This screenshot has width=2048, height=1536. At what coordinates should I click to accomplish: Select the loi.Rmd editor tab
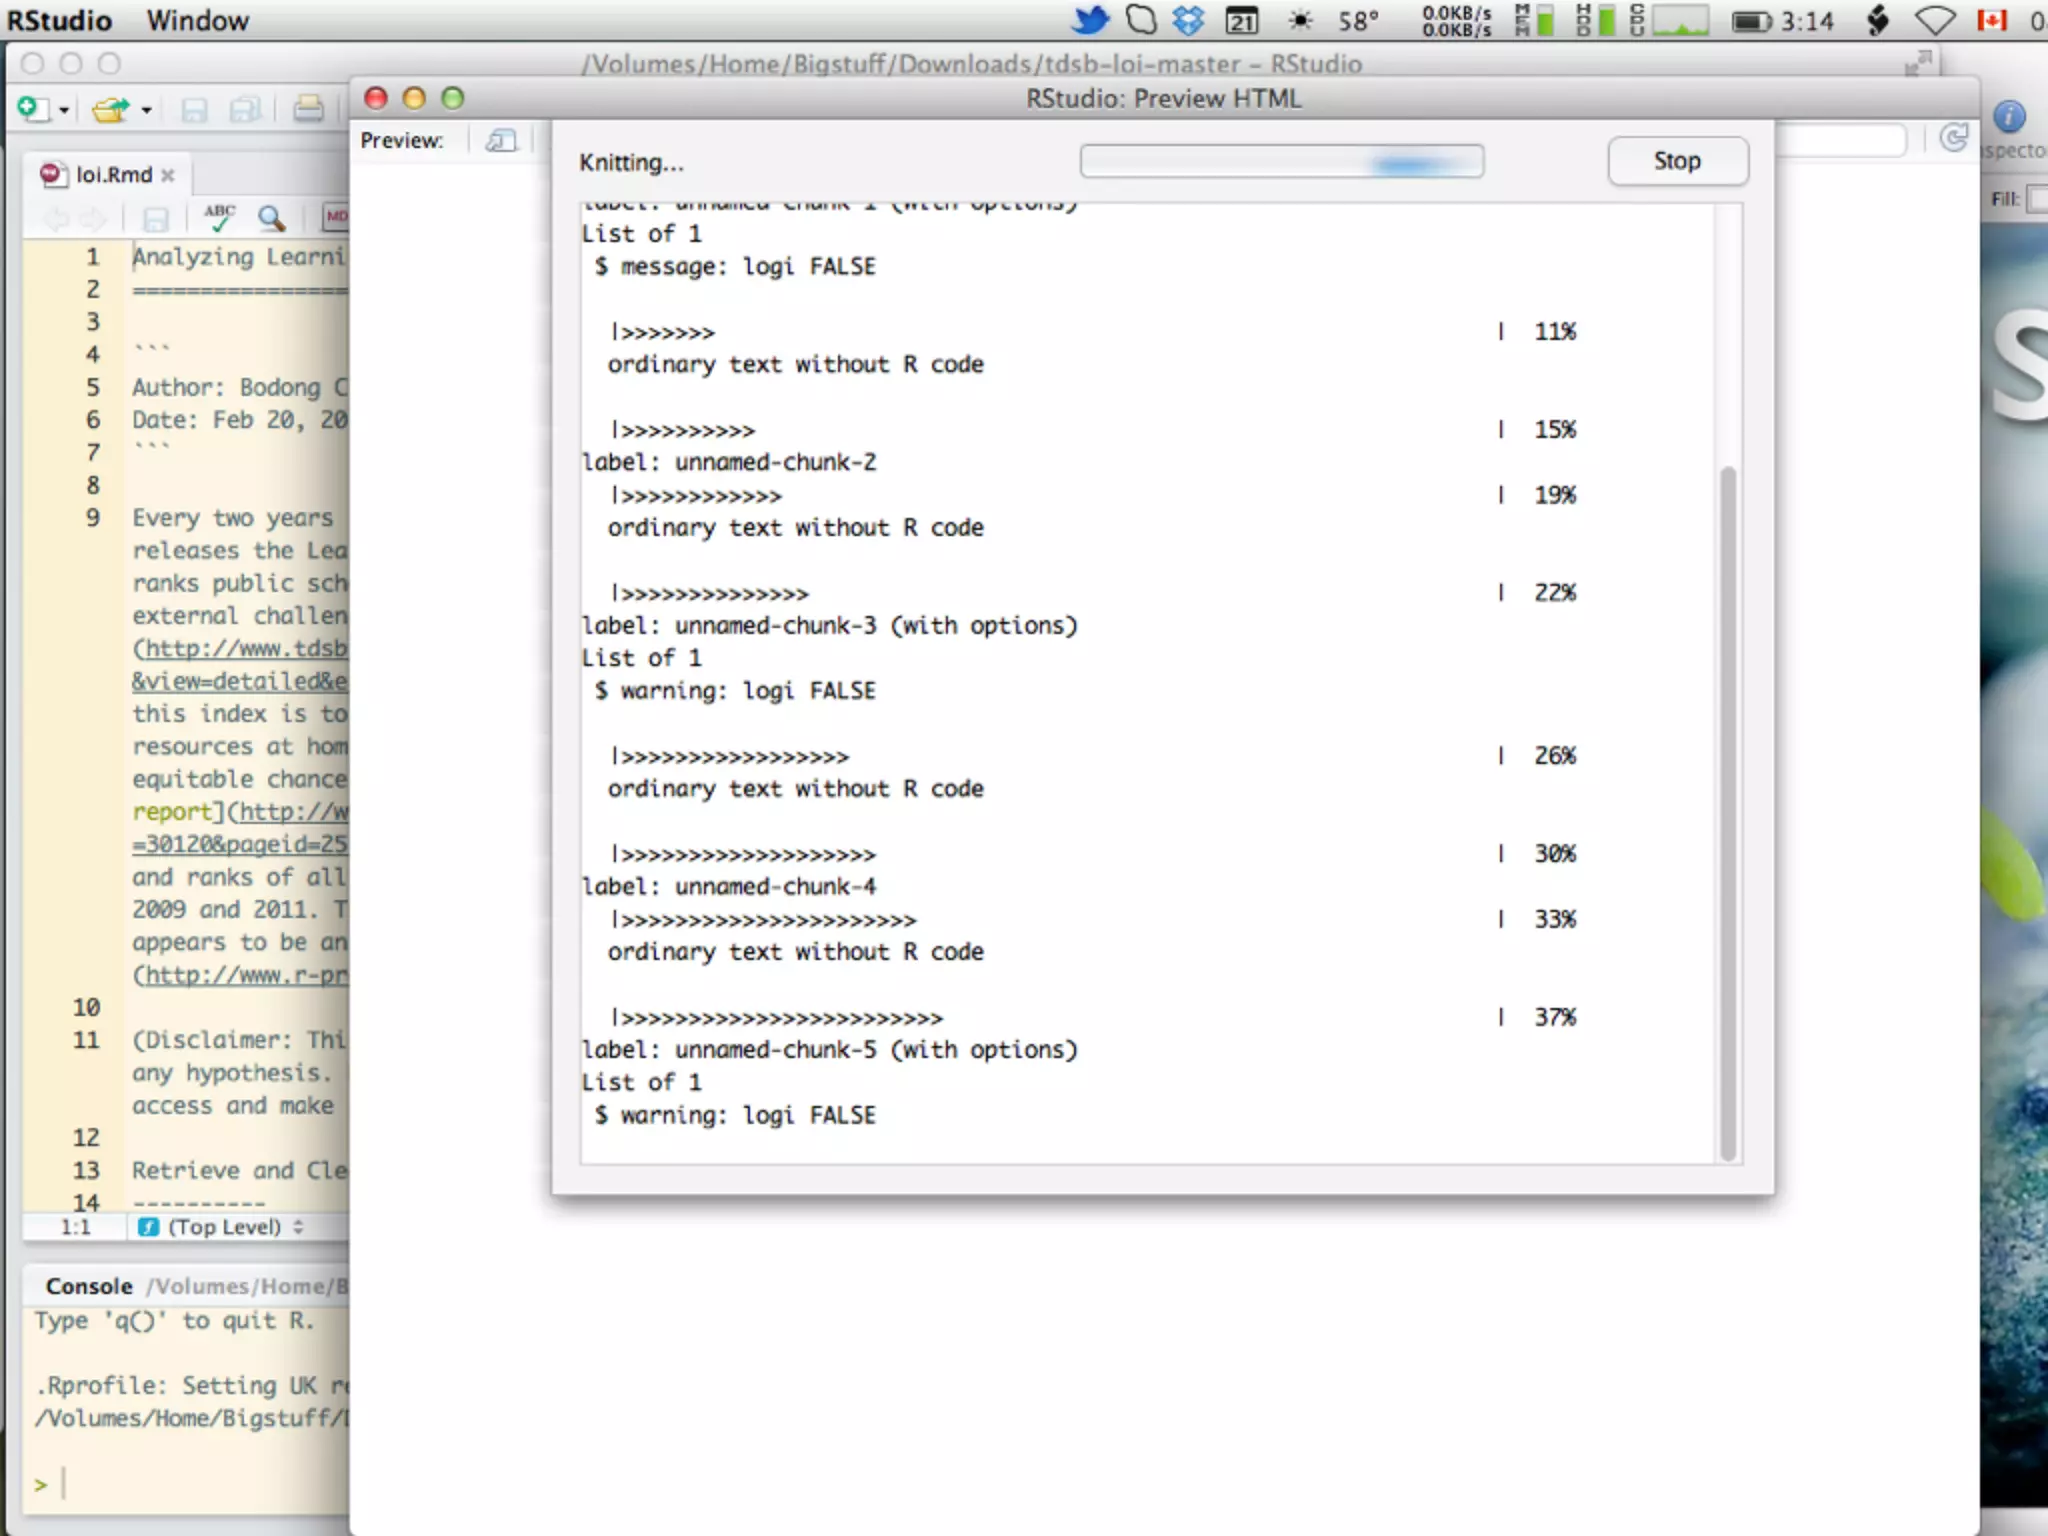pos(113,174)
